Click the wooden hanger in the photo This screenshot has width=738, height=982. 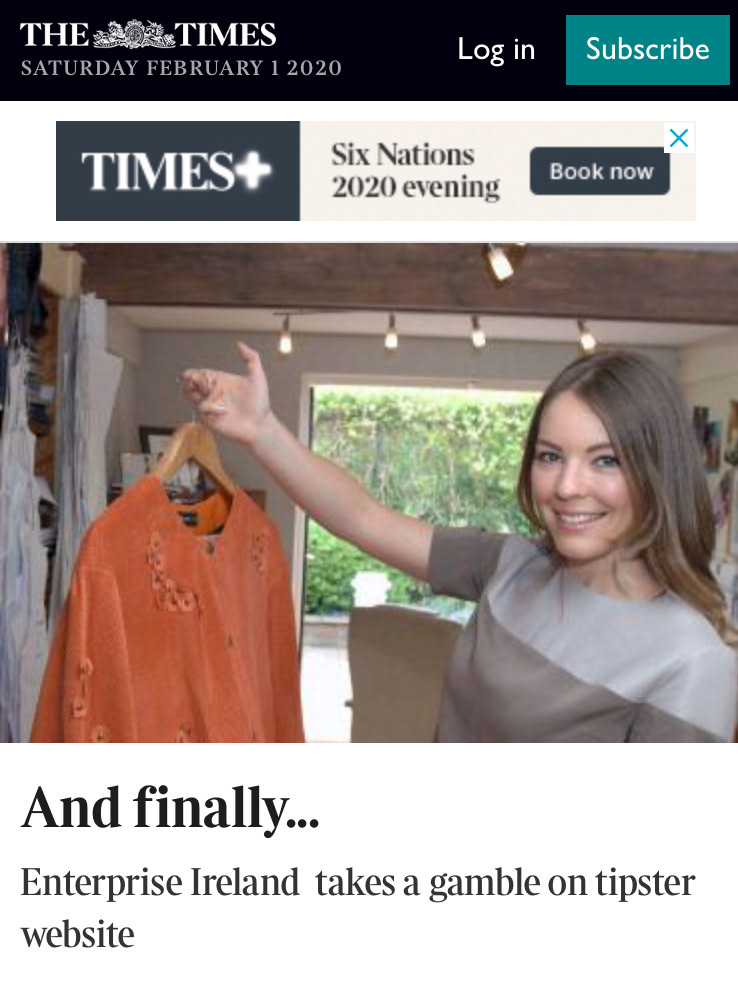coord(194,454)
